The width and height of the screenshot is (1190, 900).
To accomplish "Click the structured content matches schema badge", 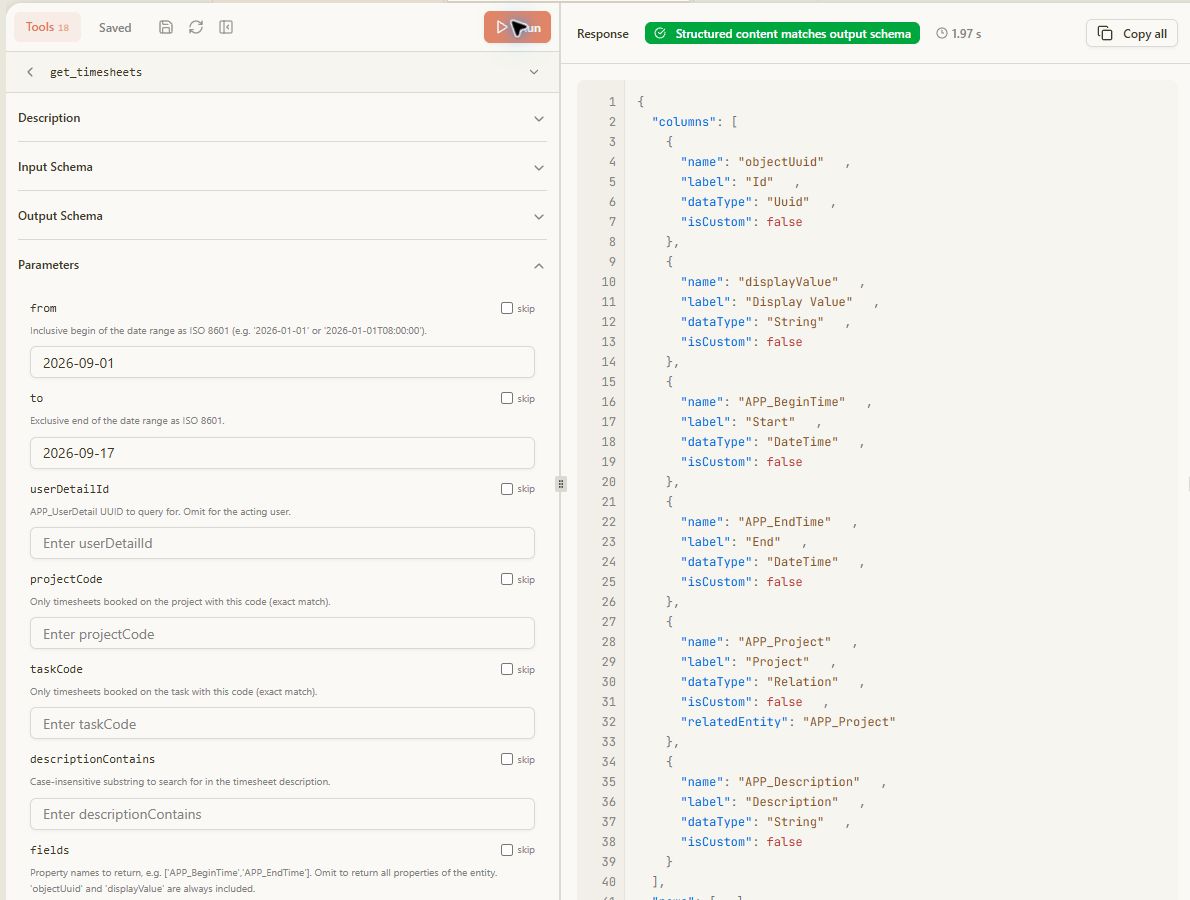I will (x=782, y=33).
